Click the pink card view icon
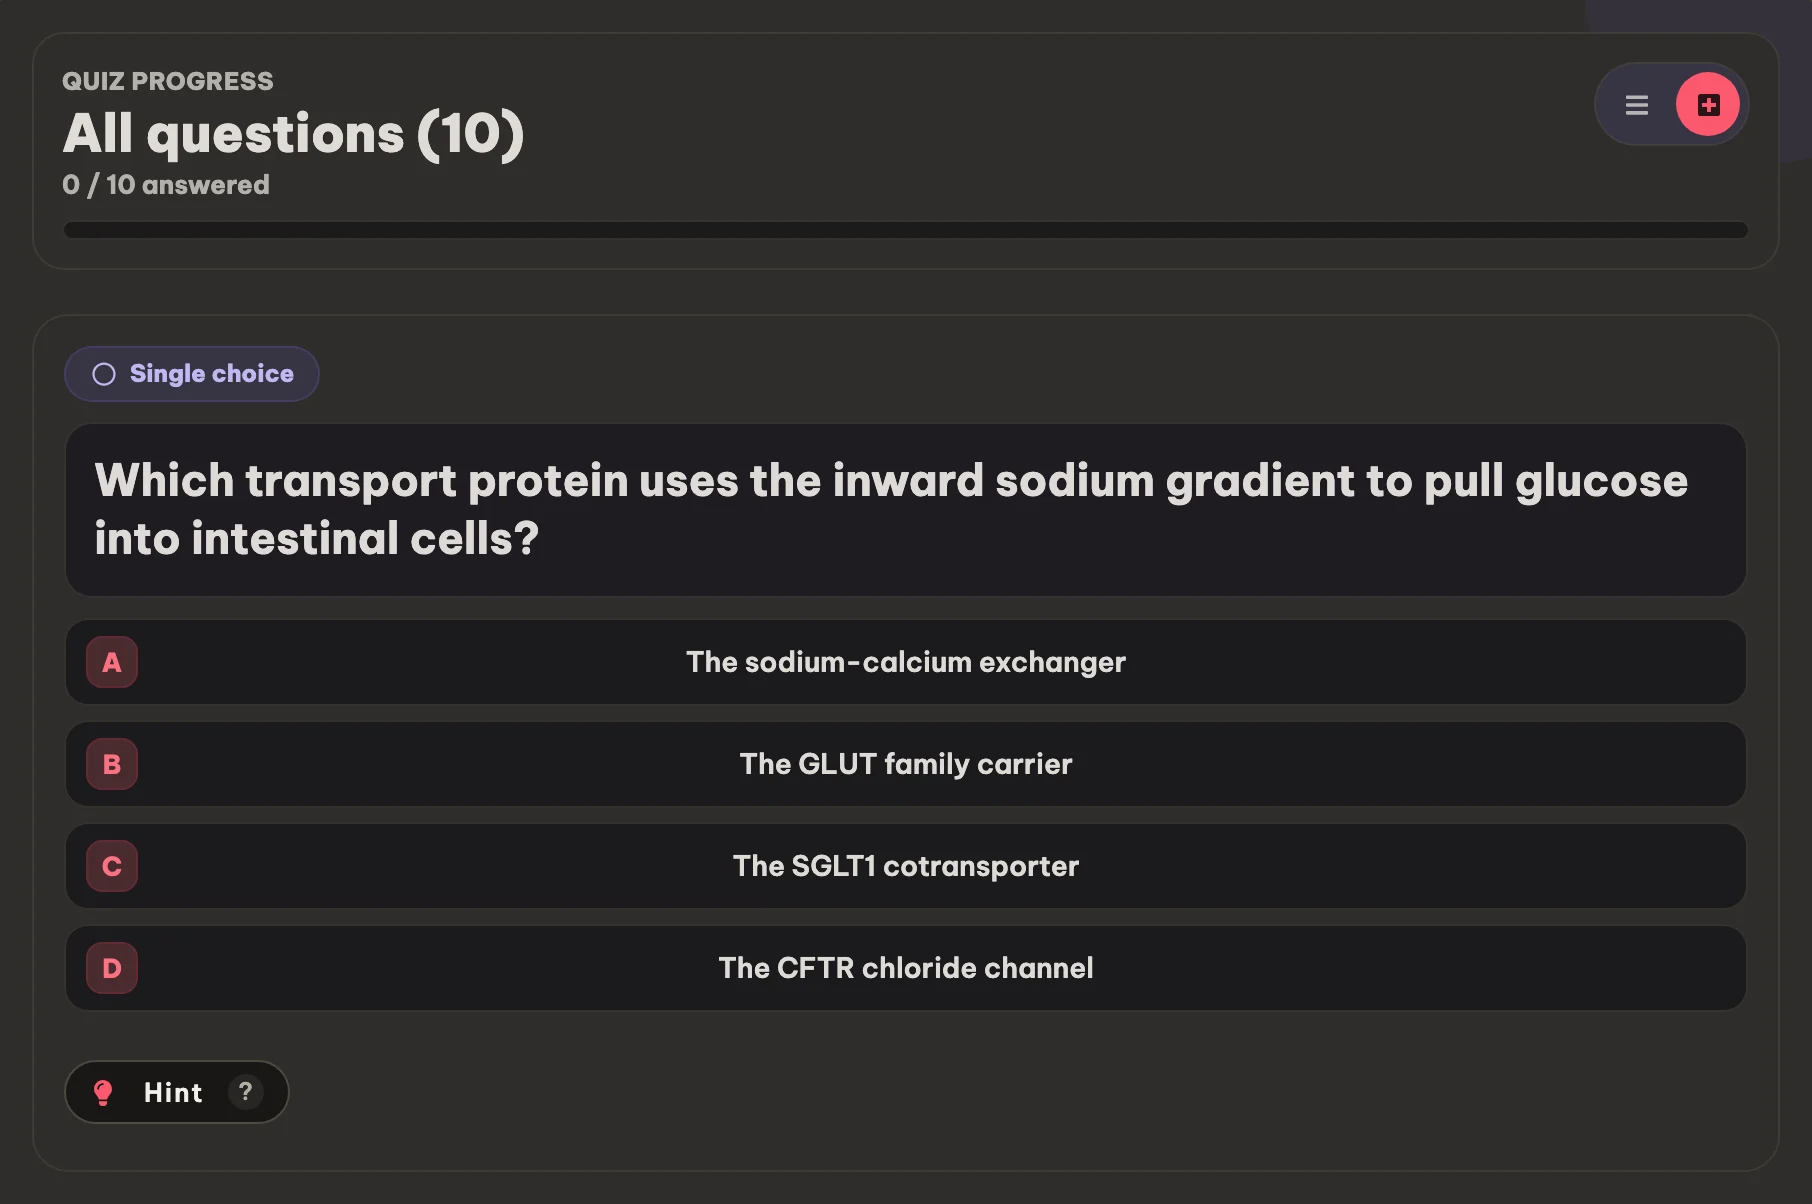 click(1708, 105)
